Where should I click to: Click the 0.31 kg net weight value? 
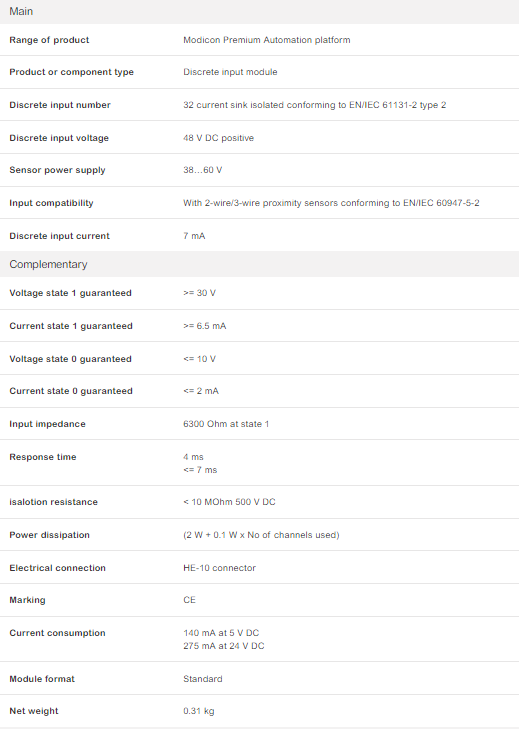pos(198,711)
